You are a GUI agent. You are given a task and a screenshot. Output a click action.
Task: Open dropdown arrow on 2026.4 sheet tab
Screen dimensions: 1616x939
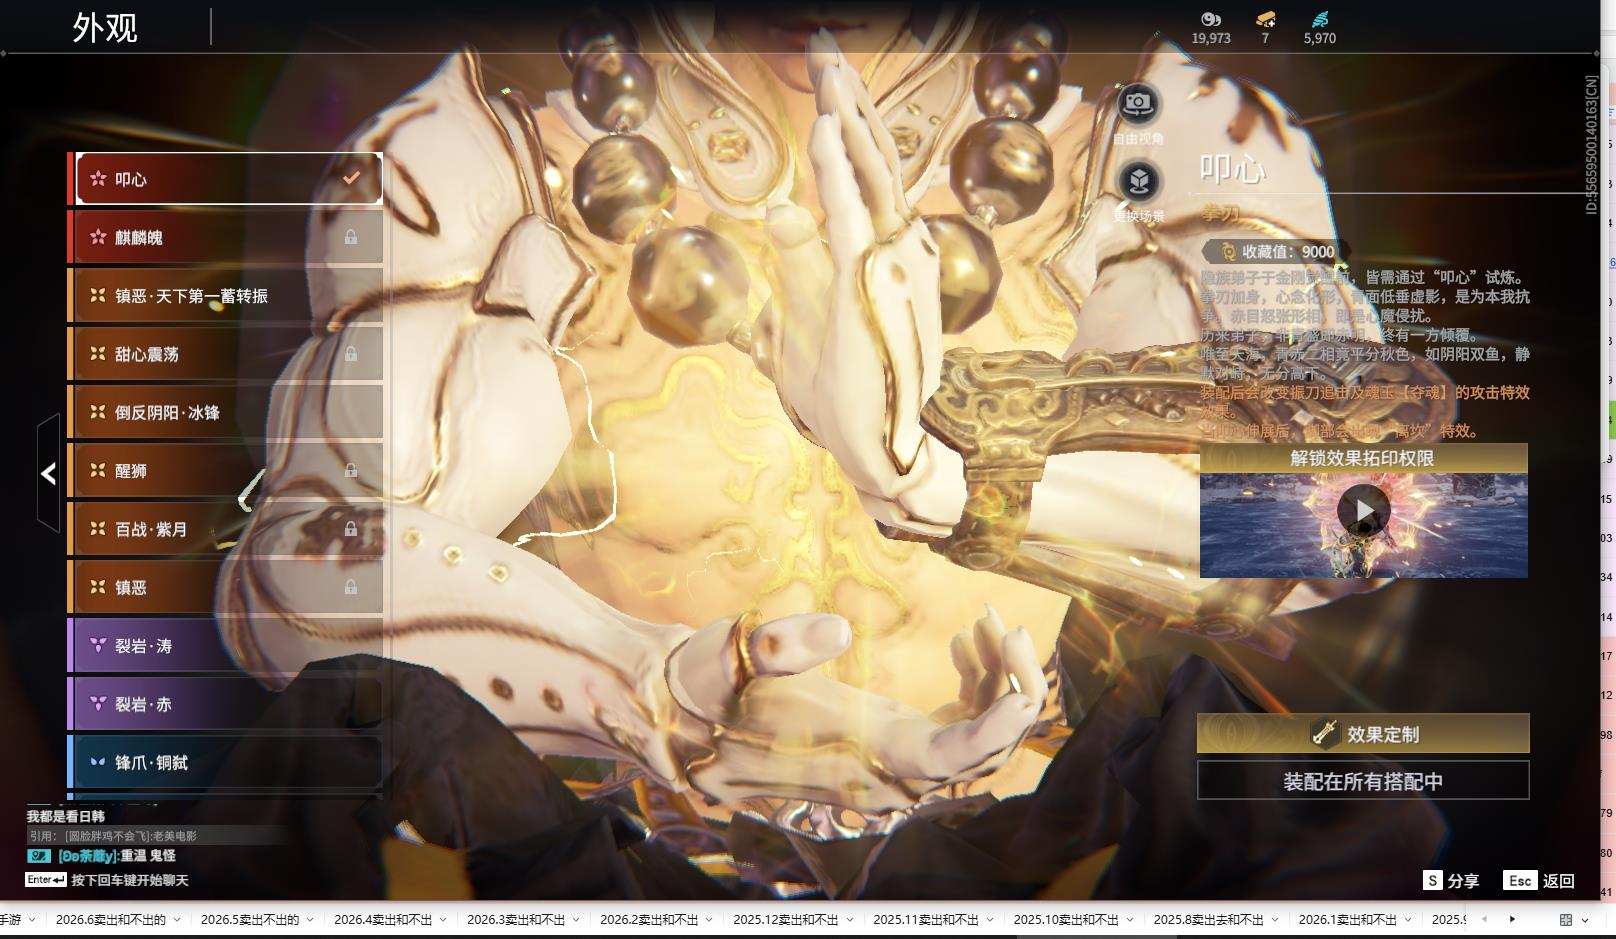coord(444,920)
